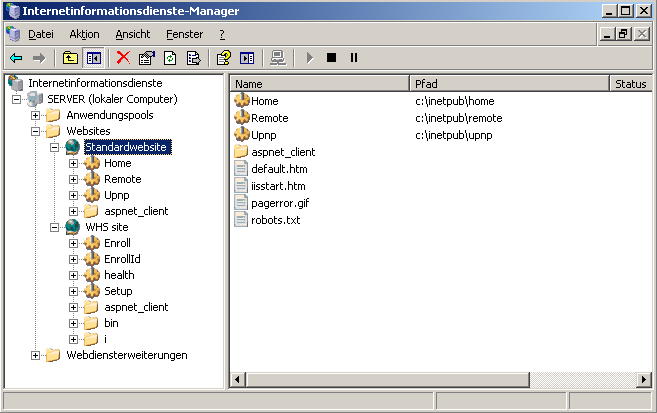Select the iisstart.htm file in list
This screenshot has width=657, height=413.
(278, 186)
